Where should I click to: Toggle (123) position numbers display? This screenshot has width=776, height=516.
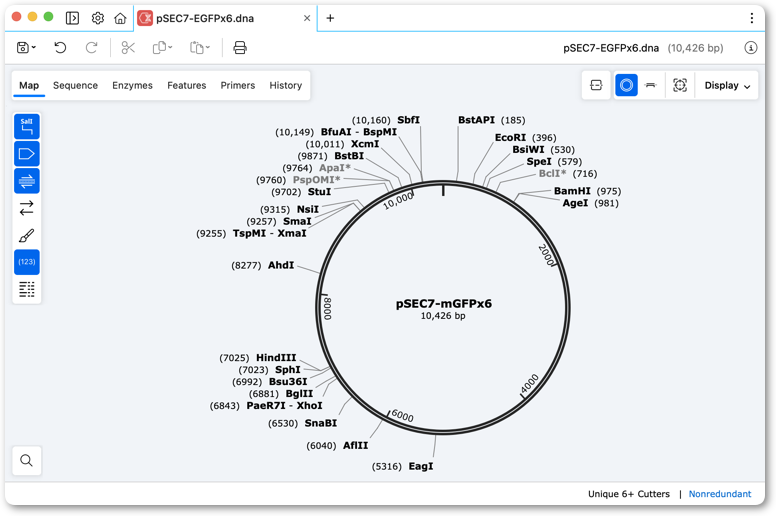(27, 262)
